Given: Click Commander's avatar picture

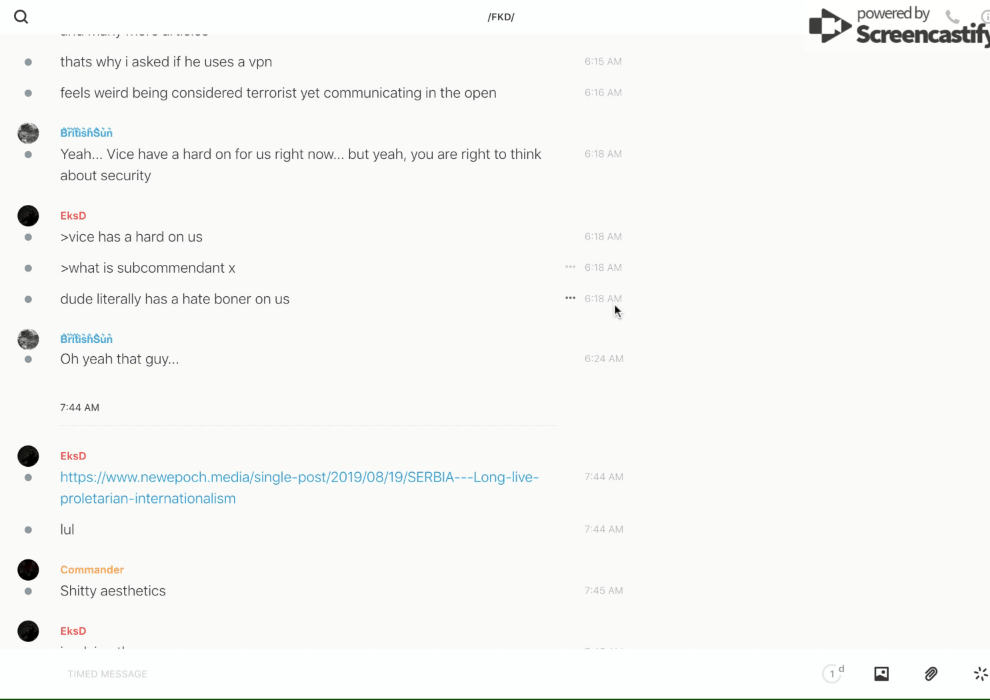Looking at the screenshot, I should pos(28,570).
